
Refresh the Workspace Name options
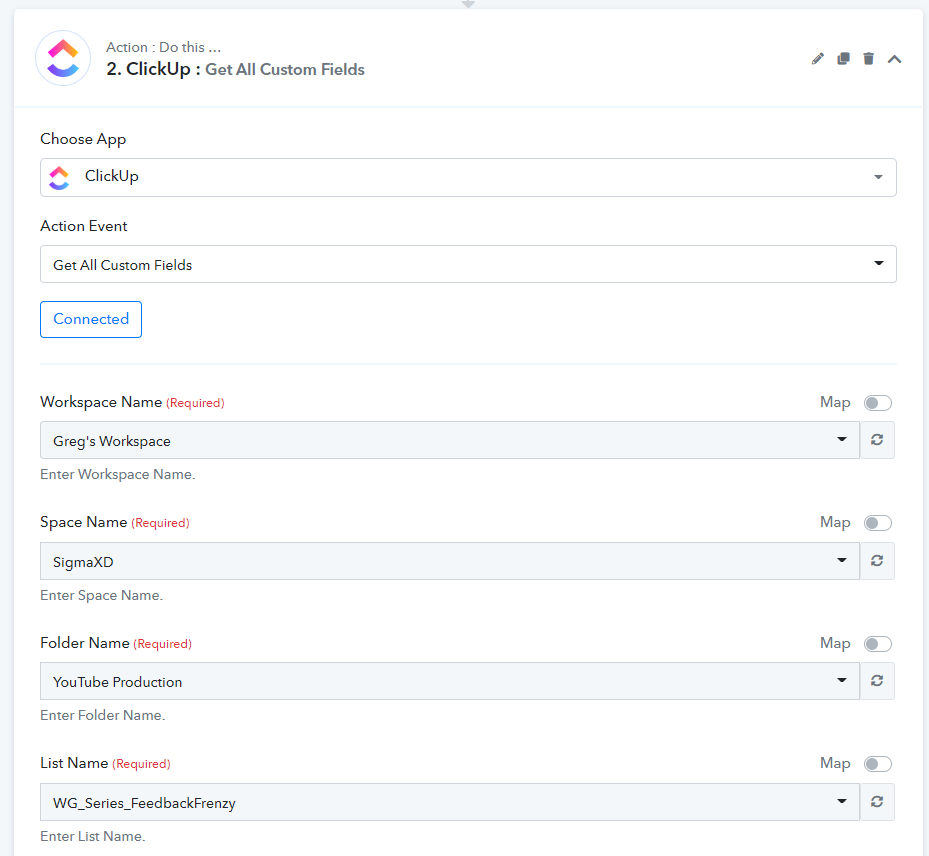click(877, 440)
